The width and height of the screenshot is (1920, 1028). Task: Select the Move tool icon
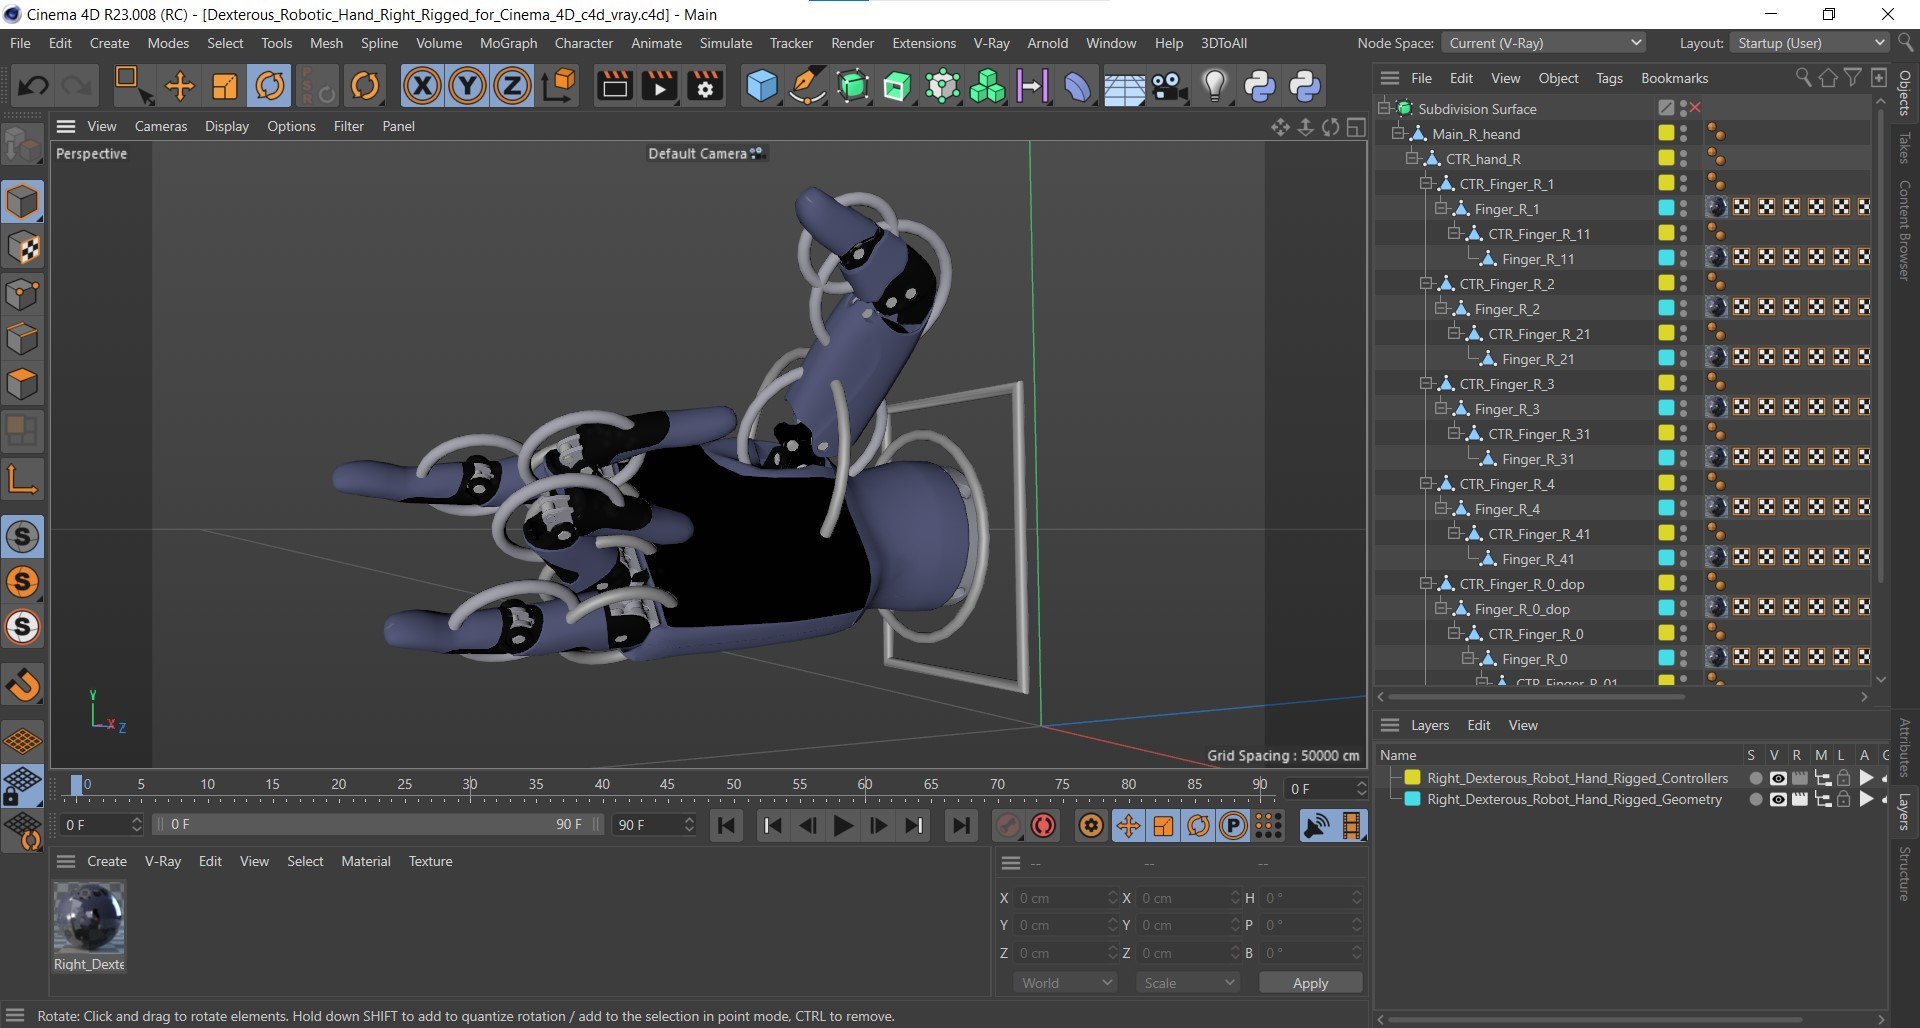click(179, 86)
